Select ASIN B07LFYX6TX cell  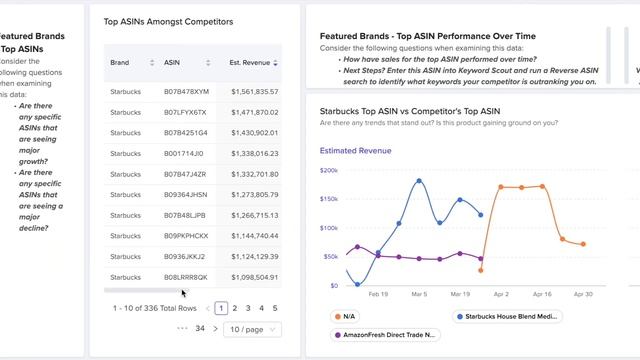[185, 112]
